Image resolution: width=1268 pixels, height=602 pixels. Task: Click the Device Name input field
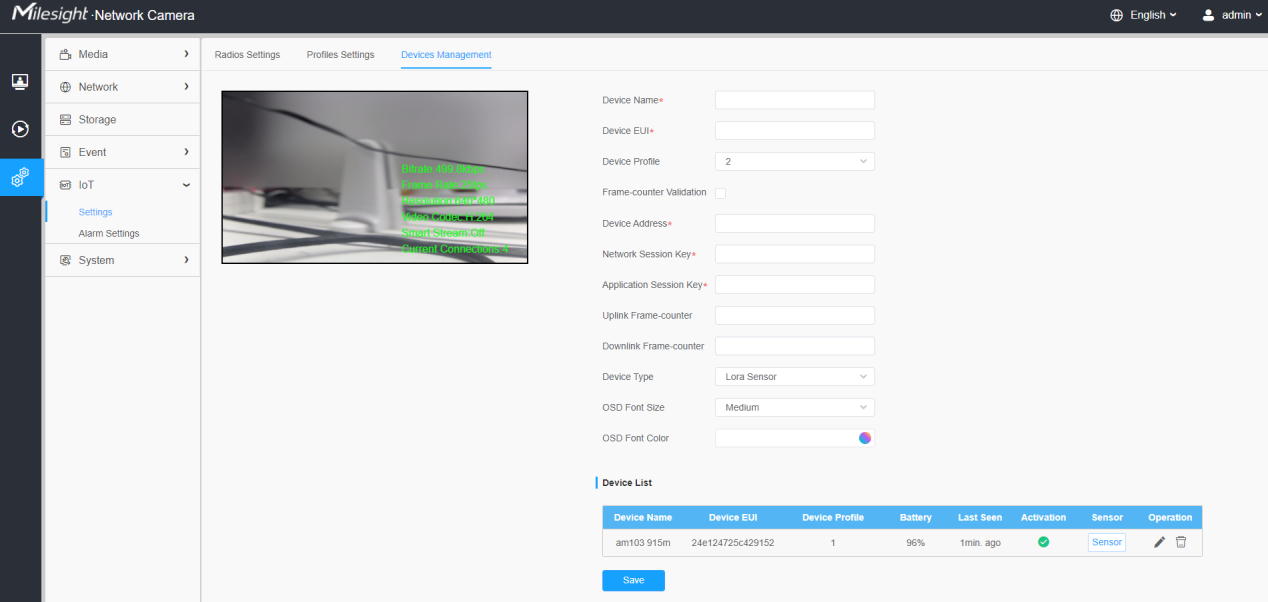point(795,100)
